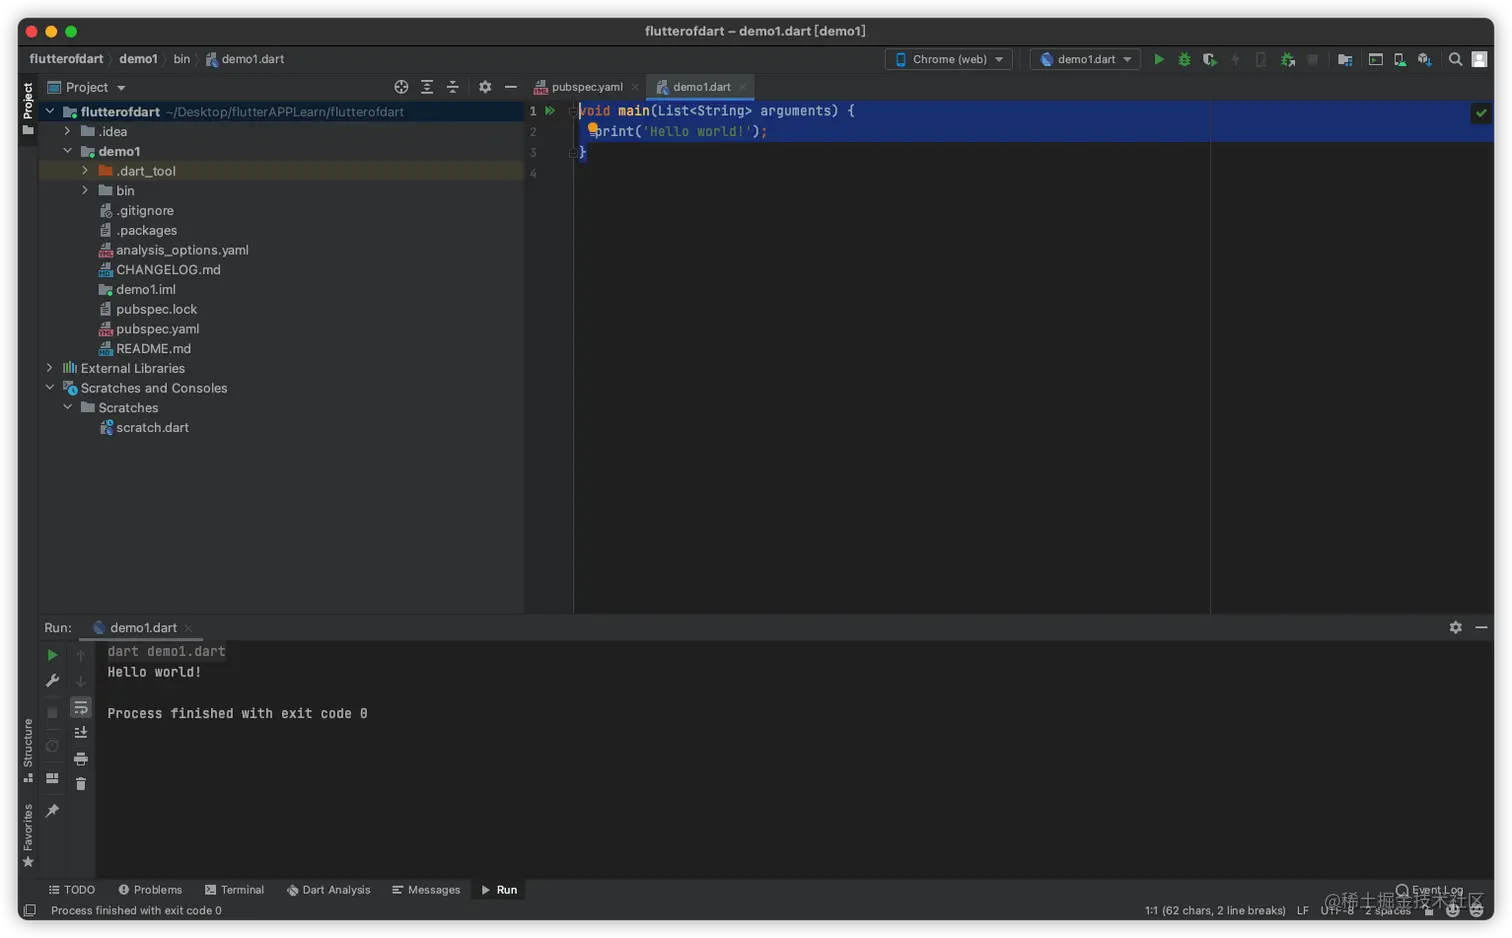
Task: Collapse the demo1 folder
Action: [68, 151]
